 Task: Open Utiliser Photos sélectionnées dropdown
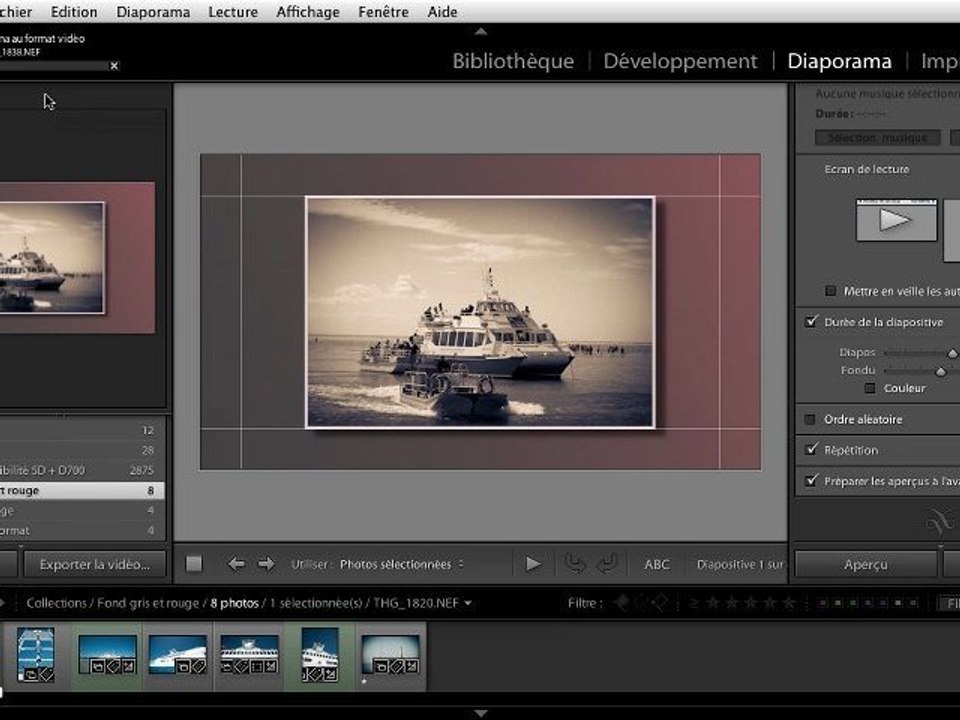coord(402,564)
